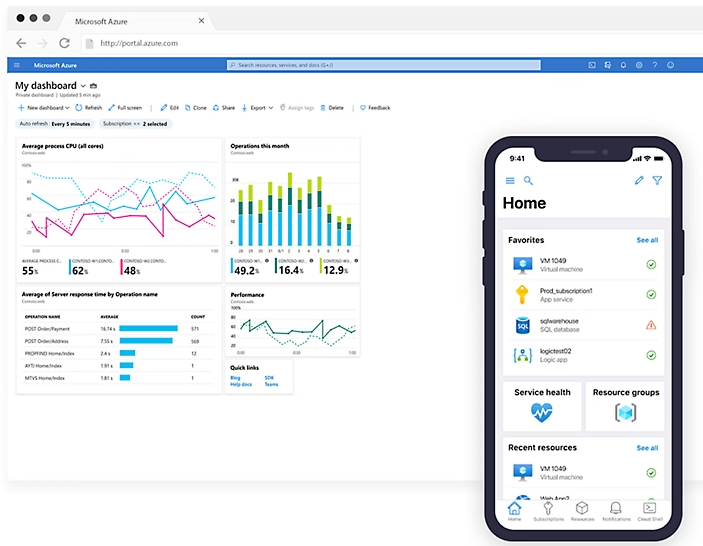Click Assign tags in the toolbar
The height and width of the screenshot is (546, 703).
coord(297,108)
